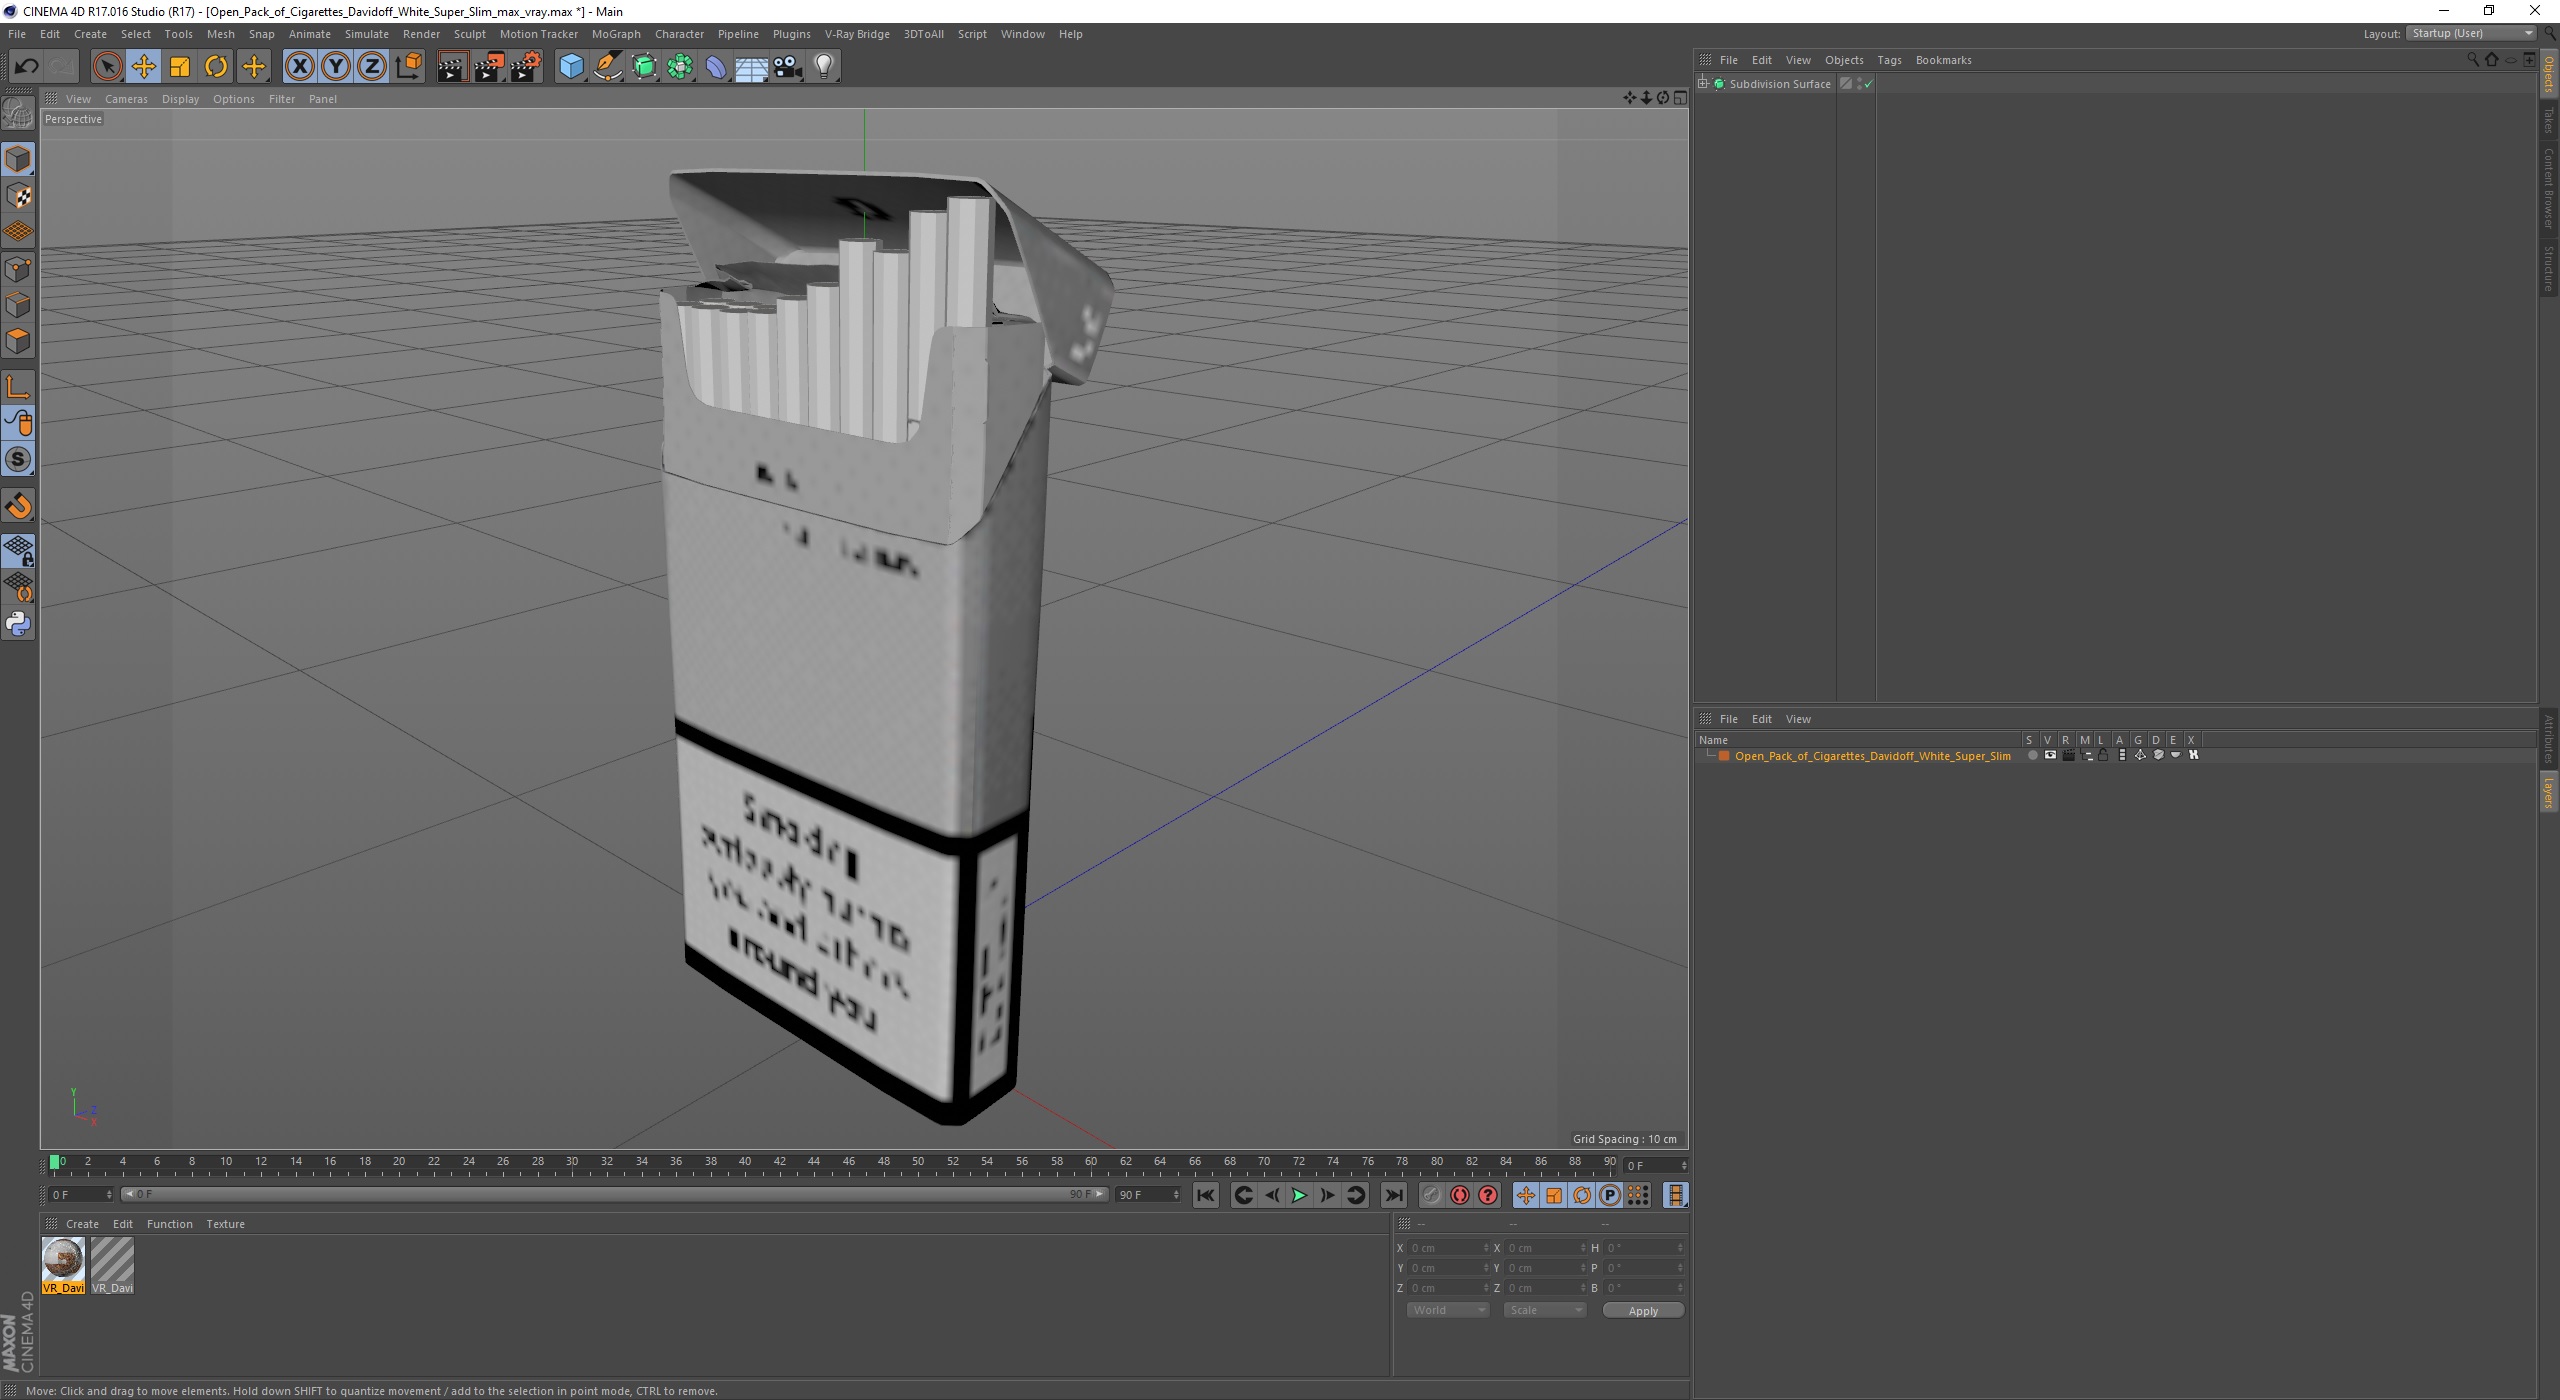Open the Python script icon in sidebar

click(x=18, y=624)
